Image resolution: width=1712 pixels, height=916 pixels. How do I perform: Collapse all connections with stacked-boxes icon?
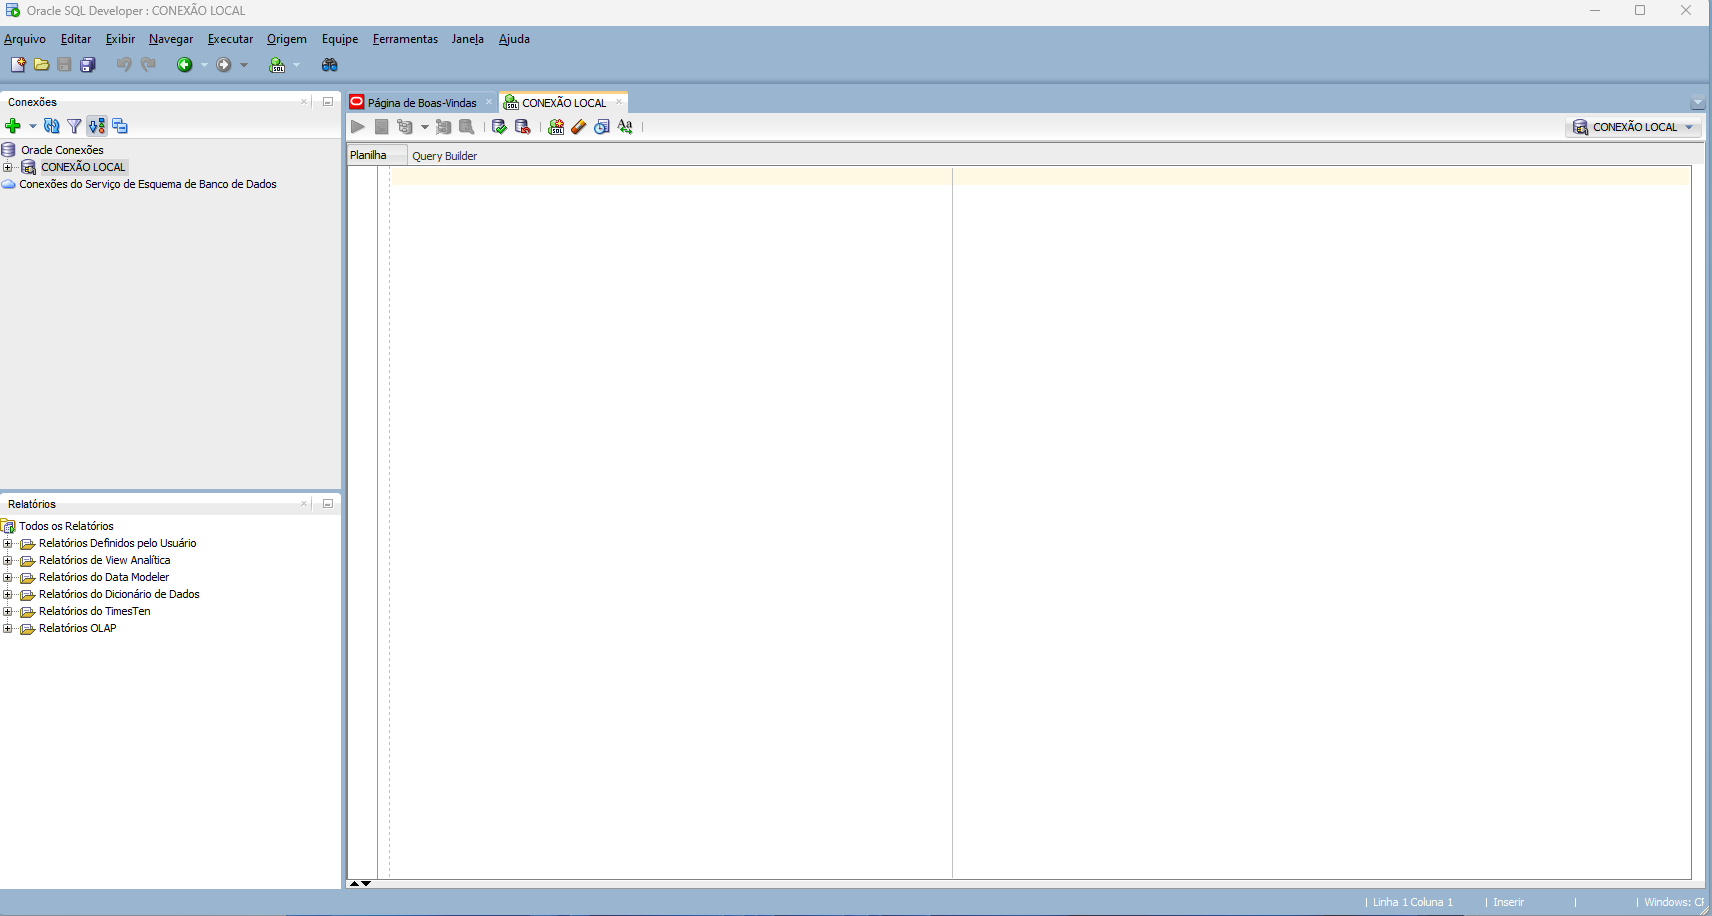click(x=120, y=126)
